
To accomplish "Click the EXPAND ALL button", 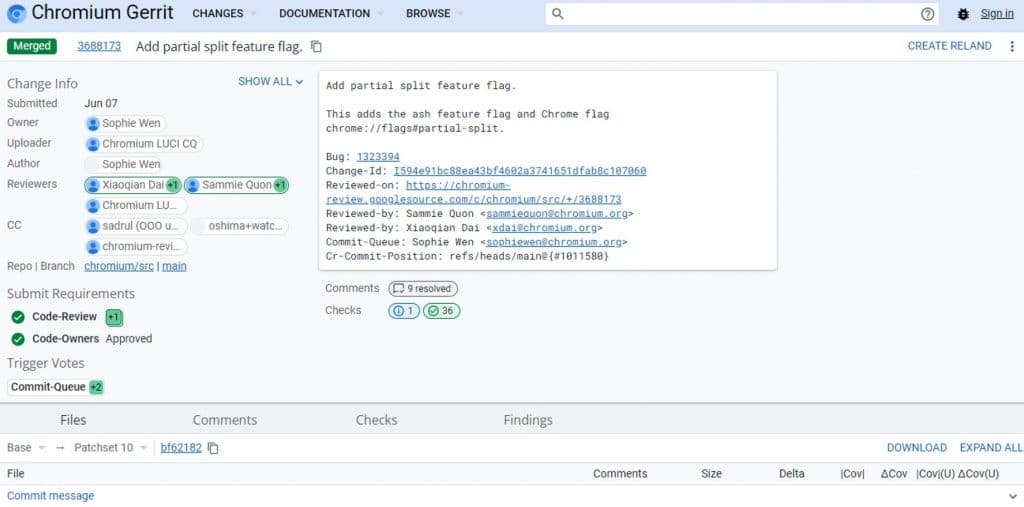I will pos(991,448).
